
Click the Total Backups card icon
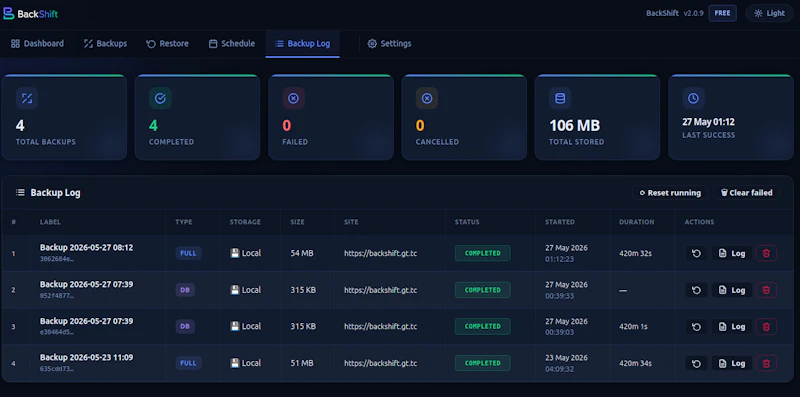(x=27, y=98)
